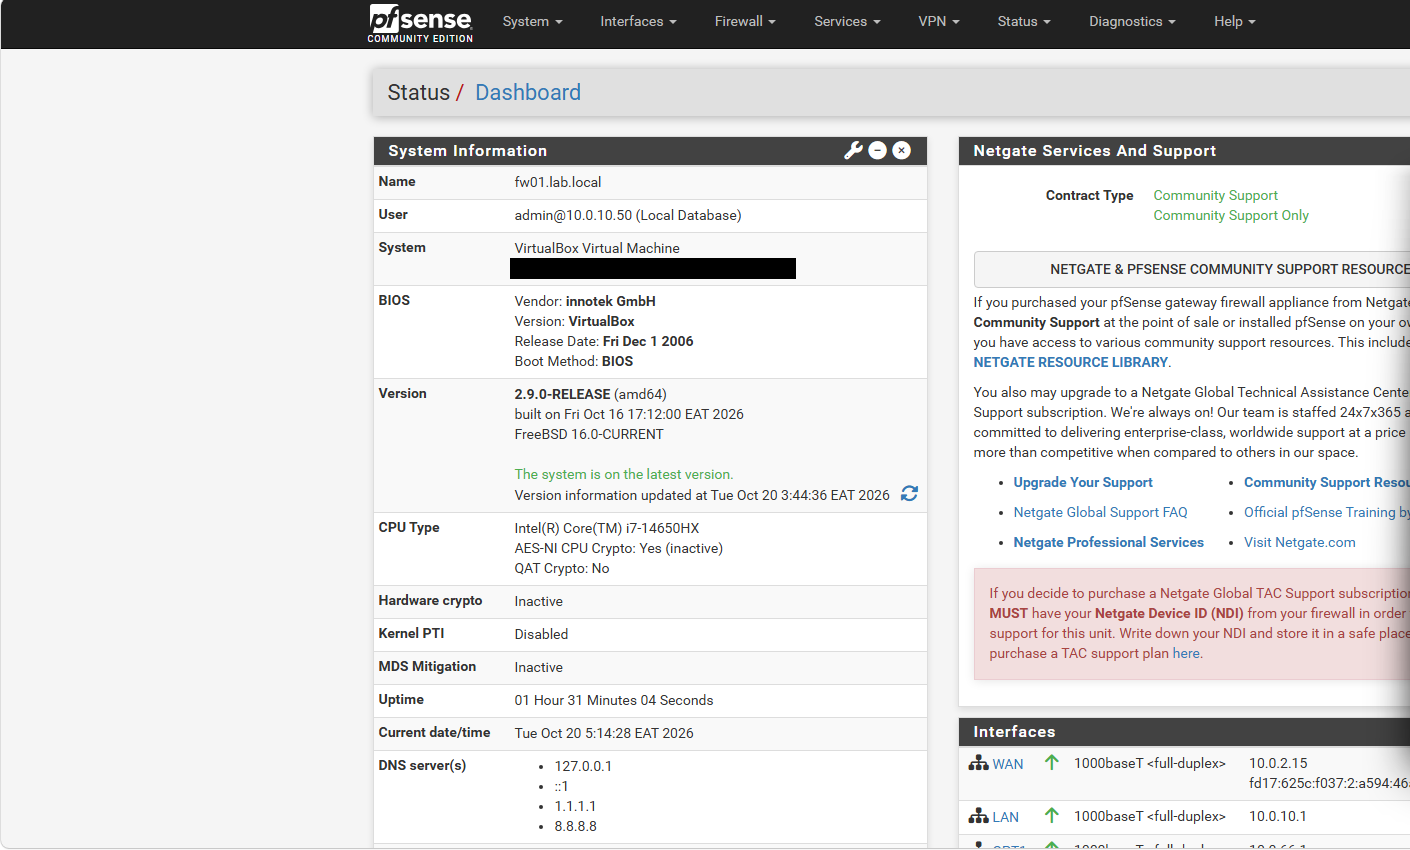Click DNS server entry 8.8.8.8

(x=575, y=826)
